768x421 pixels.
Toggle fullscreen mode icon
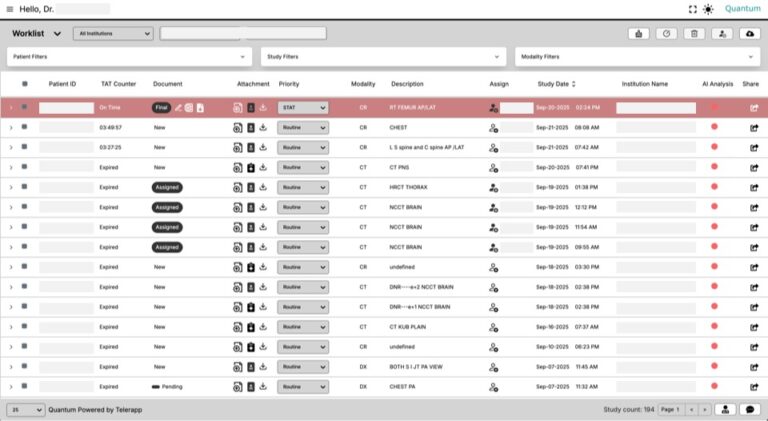tap(693, 9)
